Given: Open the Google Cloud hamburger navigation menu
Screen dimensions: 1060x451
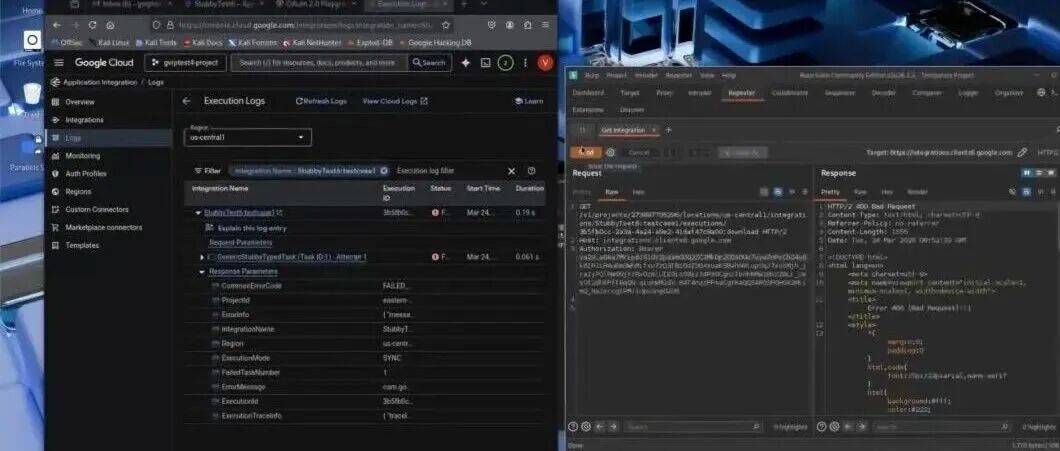Looking at the screenshot, I should pyautogui.click(x=59, y=62).
